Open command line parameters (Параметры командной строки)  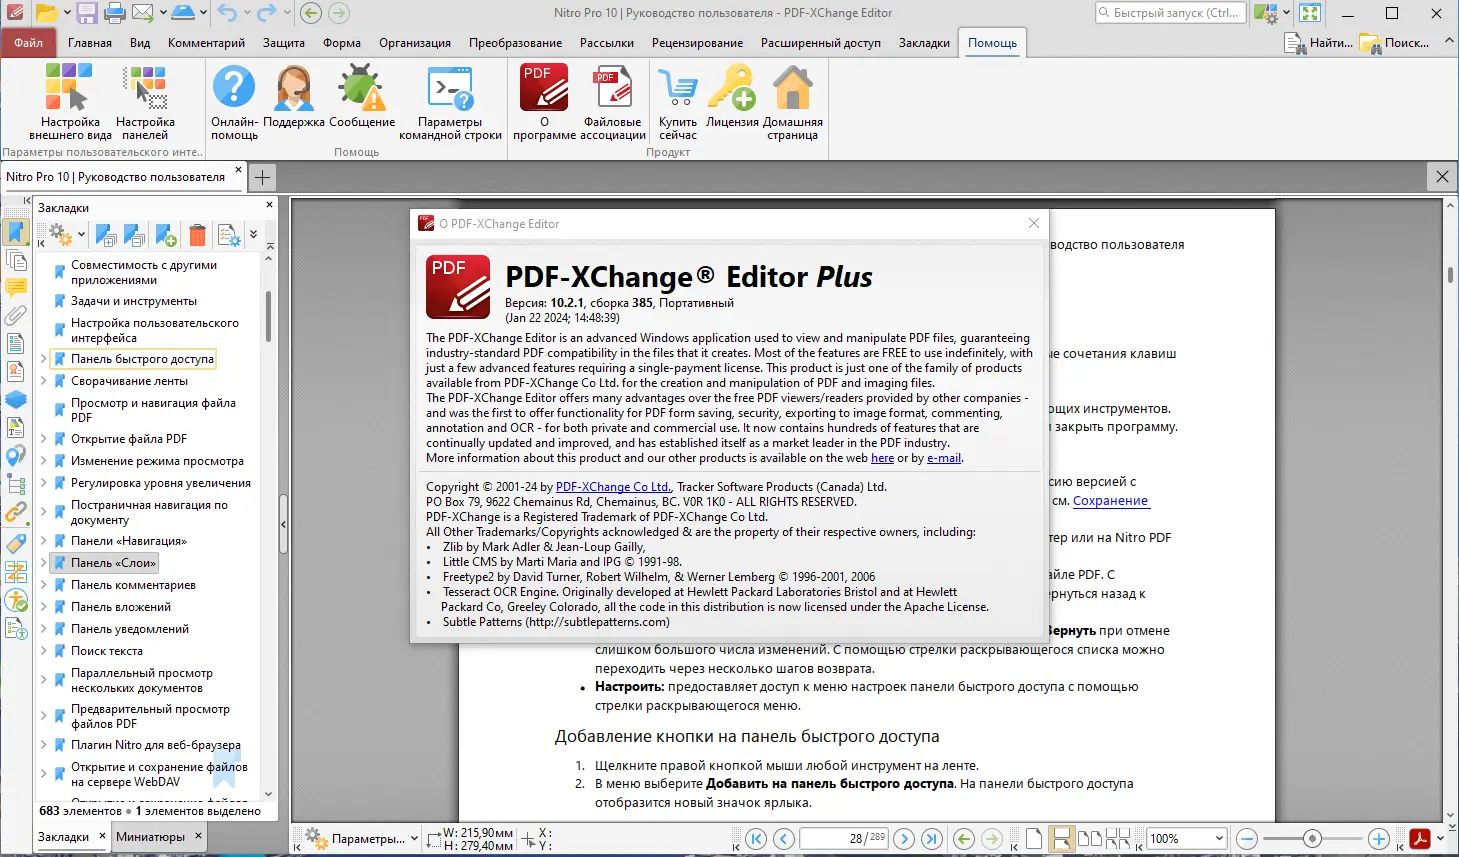(x=450, y=101)
